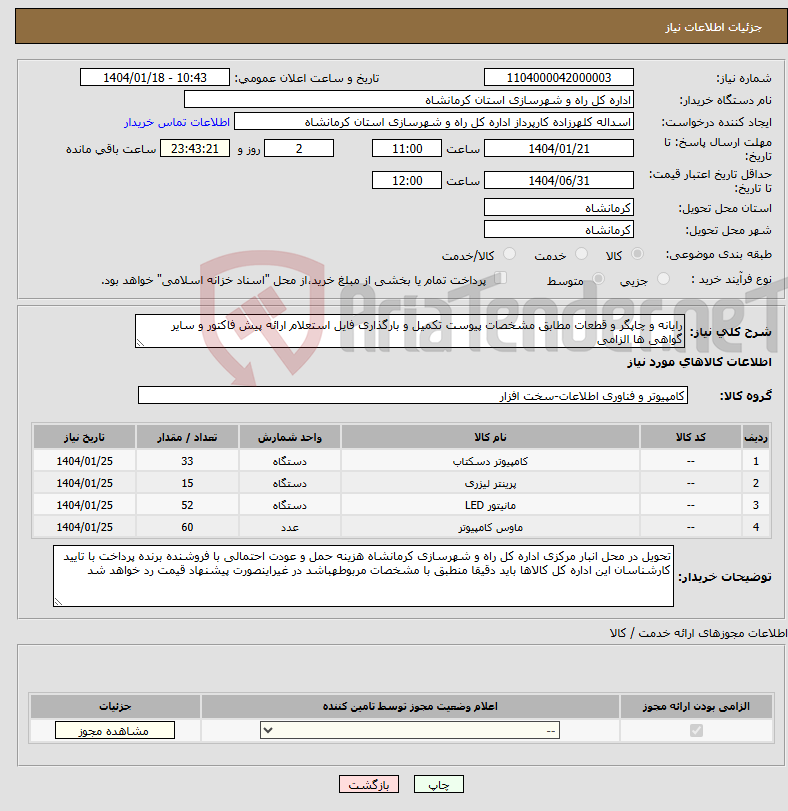Click the remaining days field showing 2

[299, 148]
